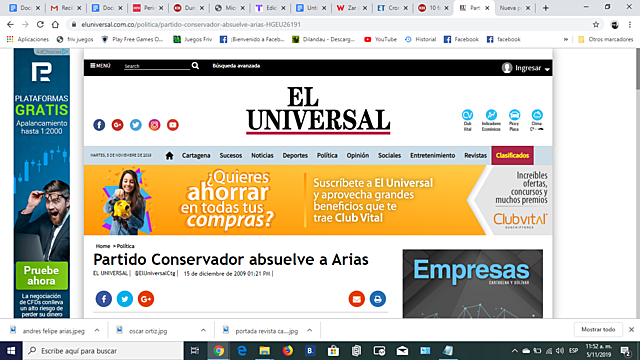Viewport: 640px width, 360px height.
Task: Send article by email icon
Action: click(x=357, y=299)
